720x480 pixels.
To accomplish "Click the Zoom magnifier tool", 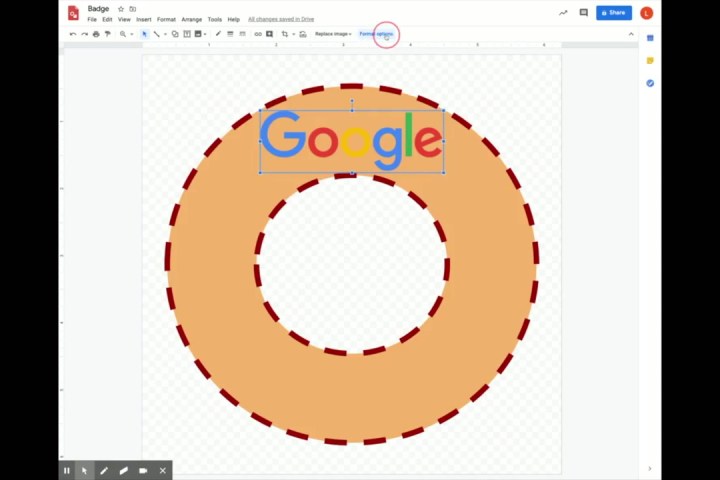I will (123, 34).
